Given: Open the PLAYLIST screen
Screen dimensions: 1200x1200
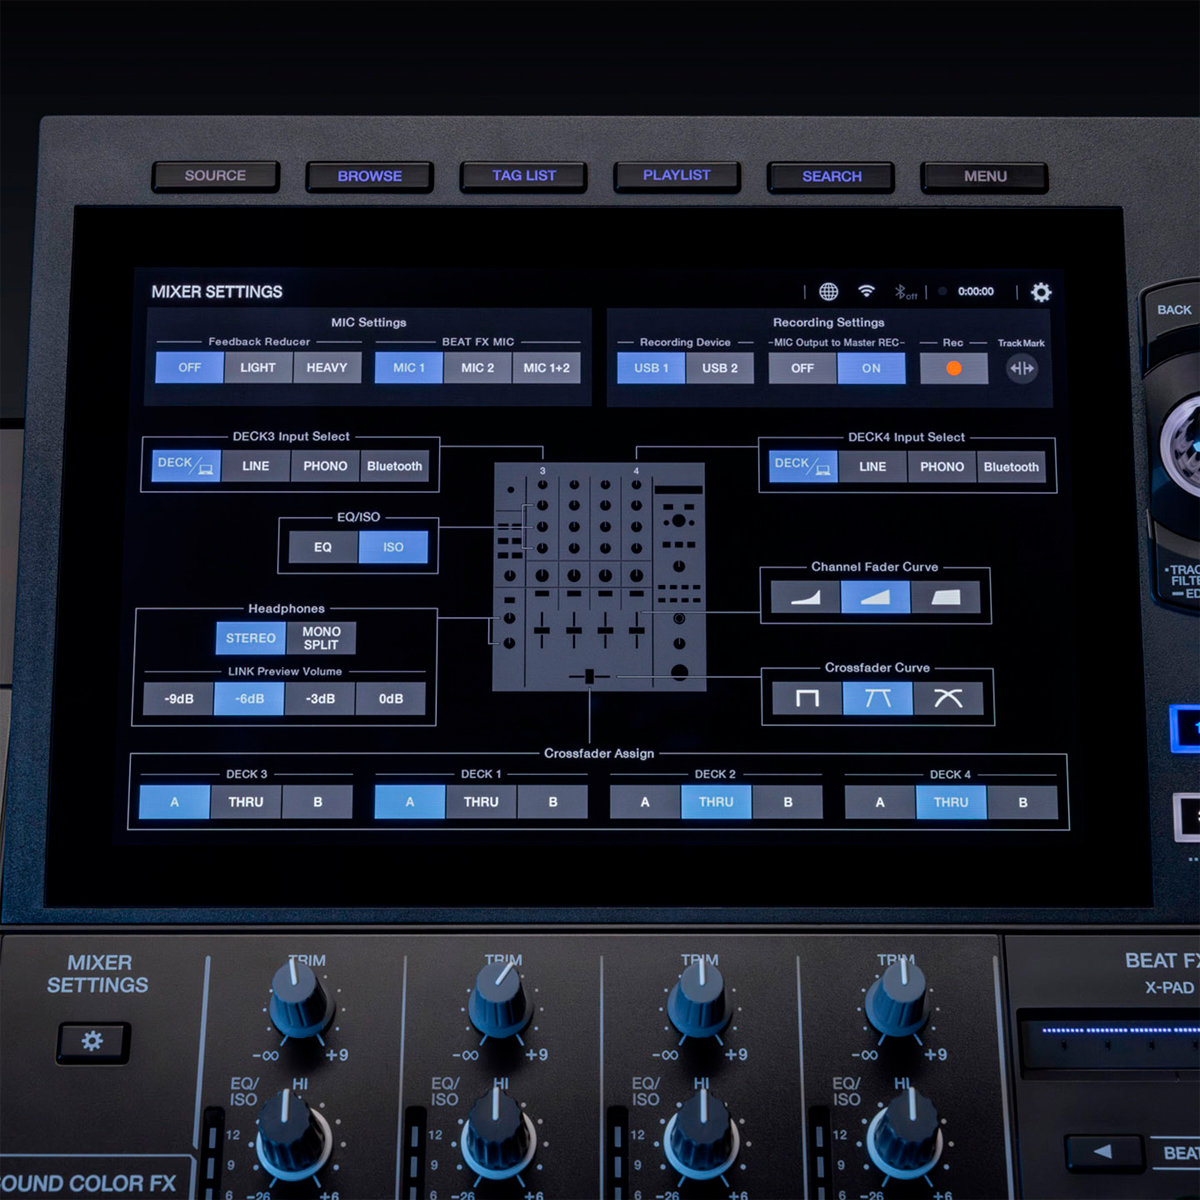Looking at the screenshot, I should (676, 175).
